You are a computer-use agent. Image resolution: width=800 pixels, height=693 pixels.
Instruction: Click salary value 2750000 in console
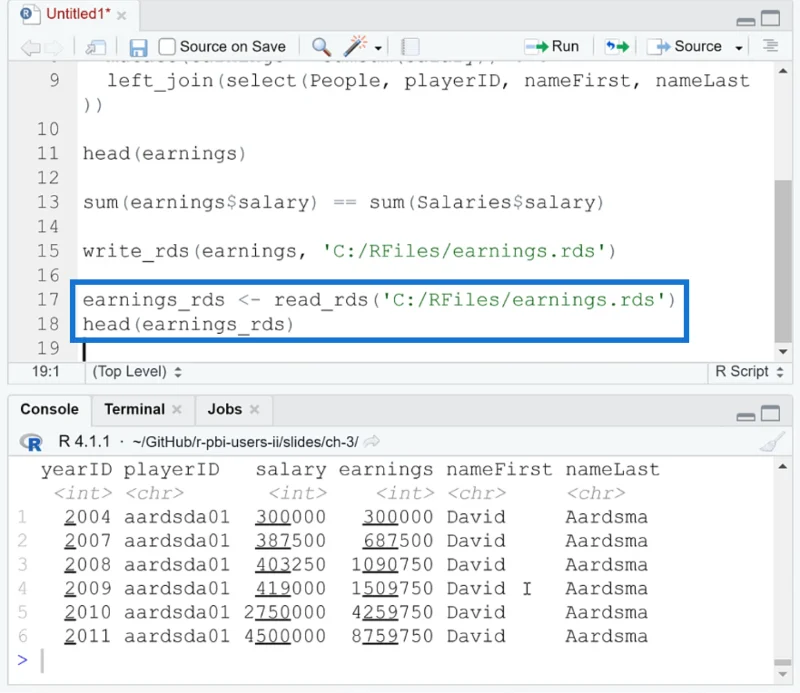point(285,612)
